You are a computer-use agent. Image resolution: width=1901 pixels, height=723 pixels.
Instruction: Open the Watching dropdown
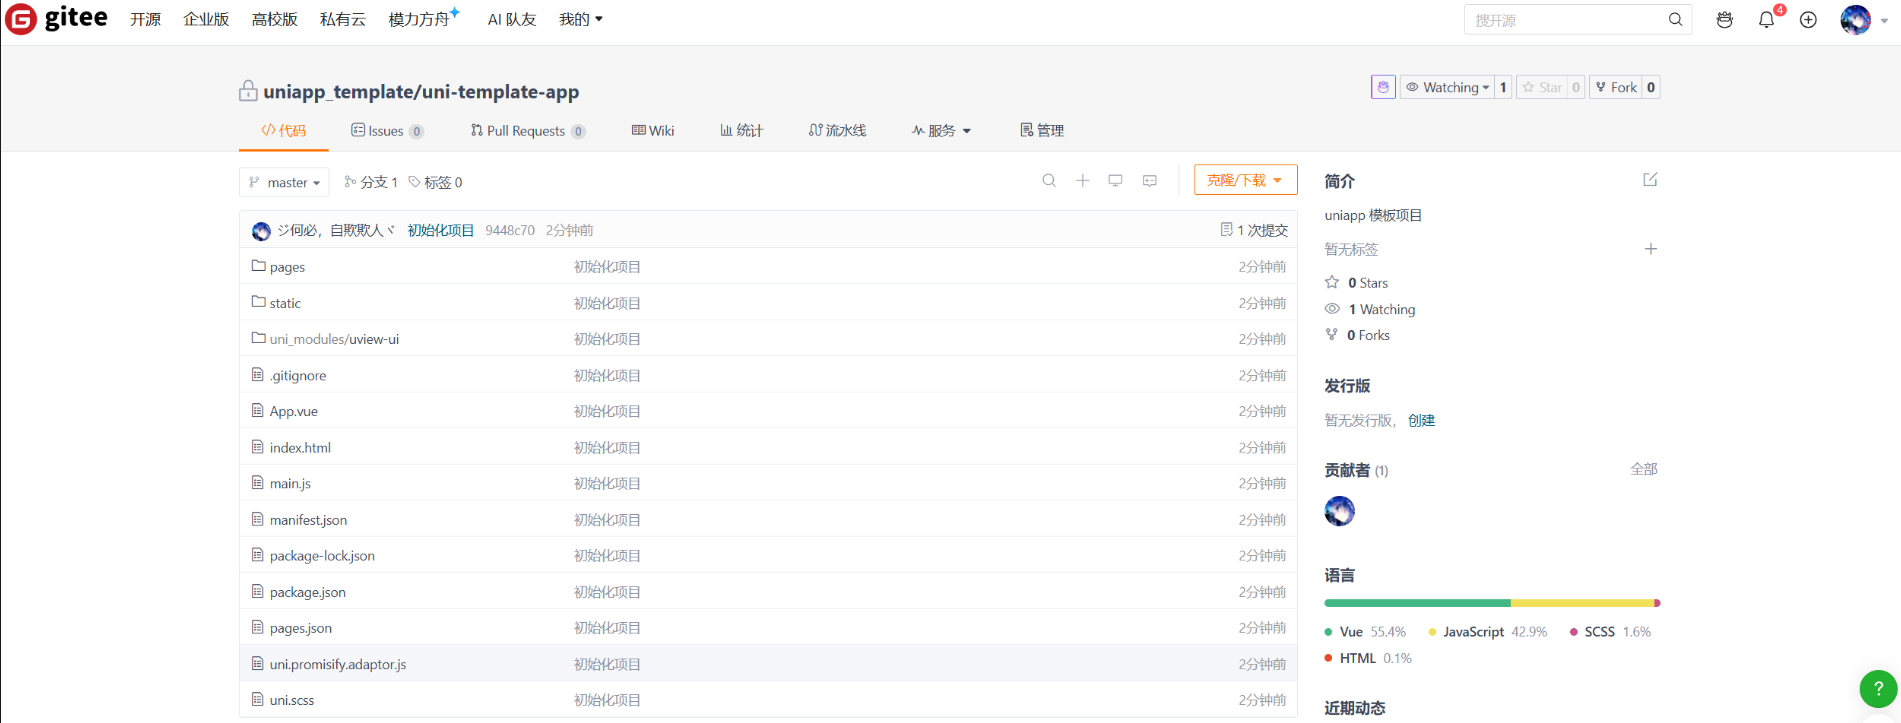pos(1447,87)
